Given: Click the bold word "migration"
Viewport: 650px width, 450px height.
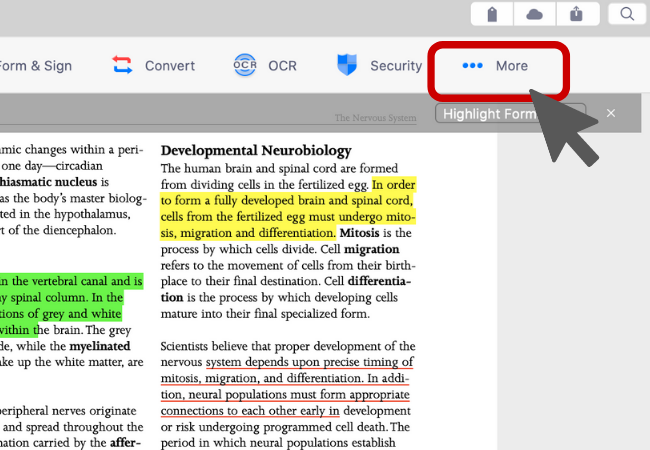Looking at the screenshot, I should [x=372, y=249].
